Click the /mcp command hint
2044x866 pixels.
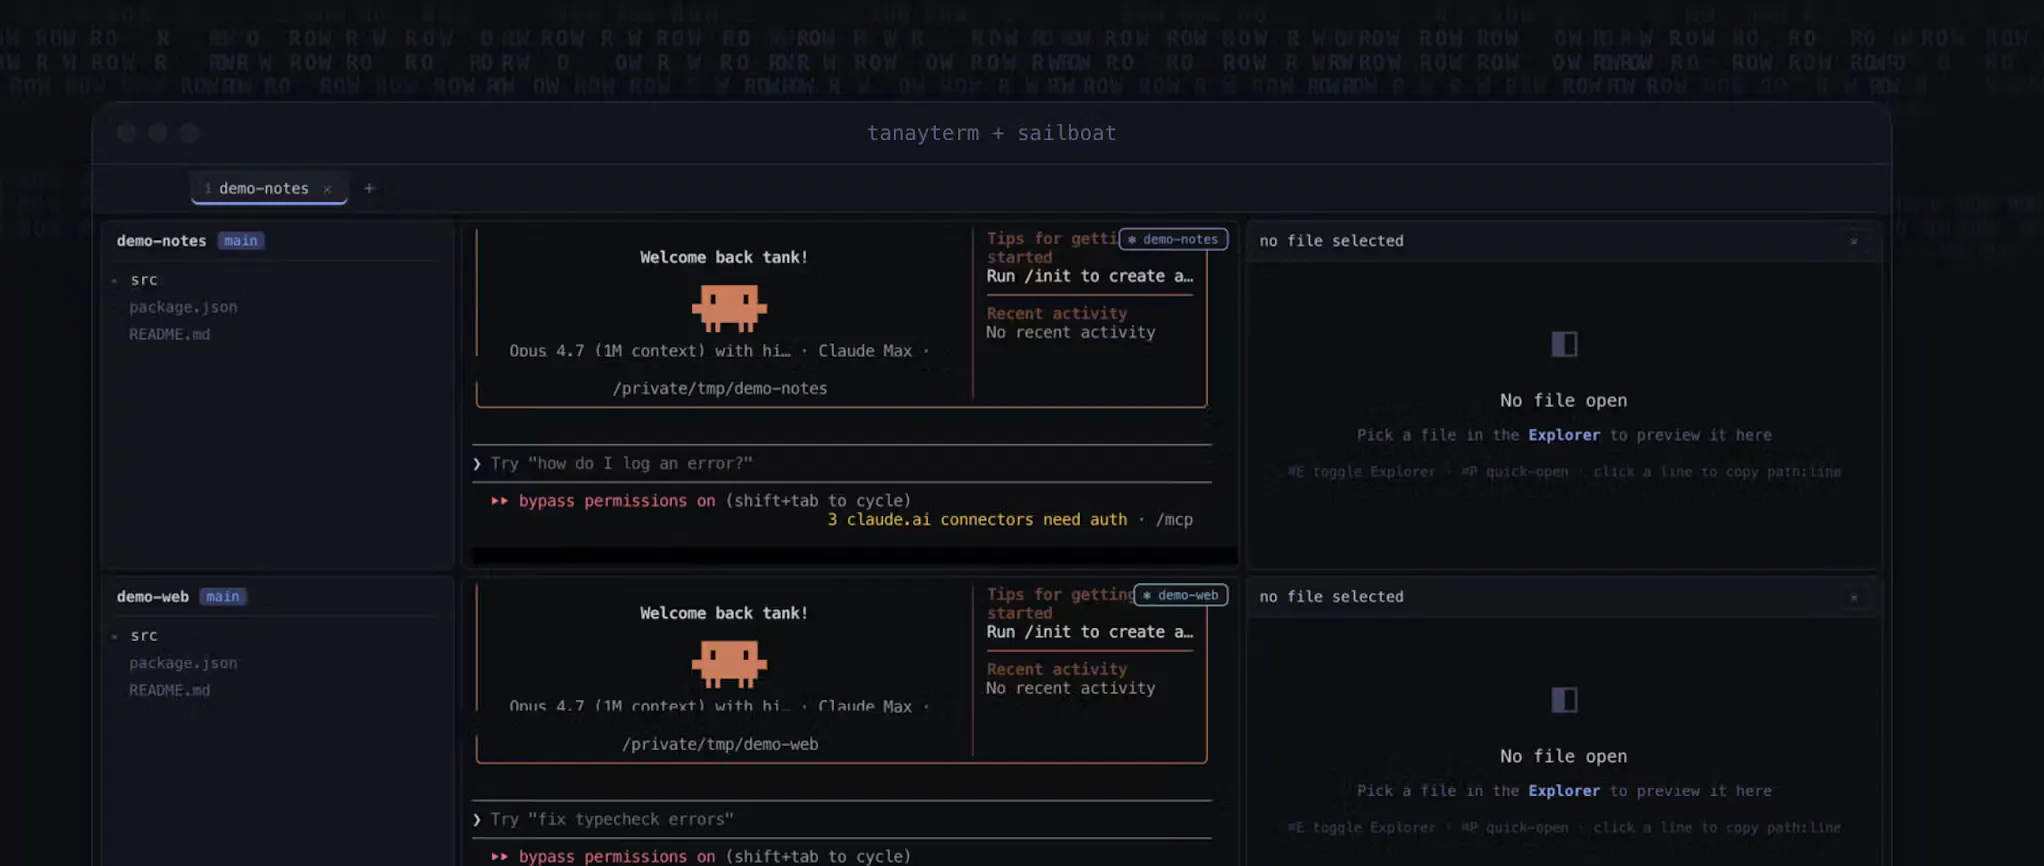point(1174,520)
